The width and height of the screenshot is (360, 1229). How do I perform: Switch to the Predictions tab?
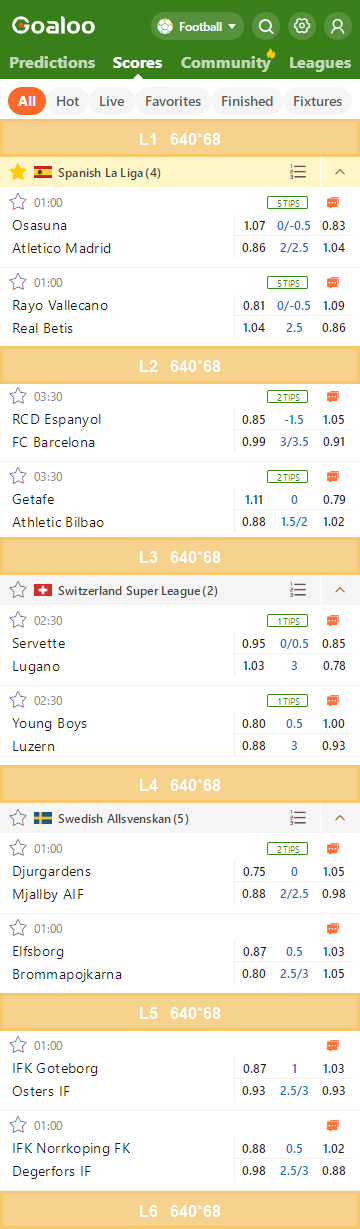tap(52, 62)
